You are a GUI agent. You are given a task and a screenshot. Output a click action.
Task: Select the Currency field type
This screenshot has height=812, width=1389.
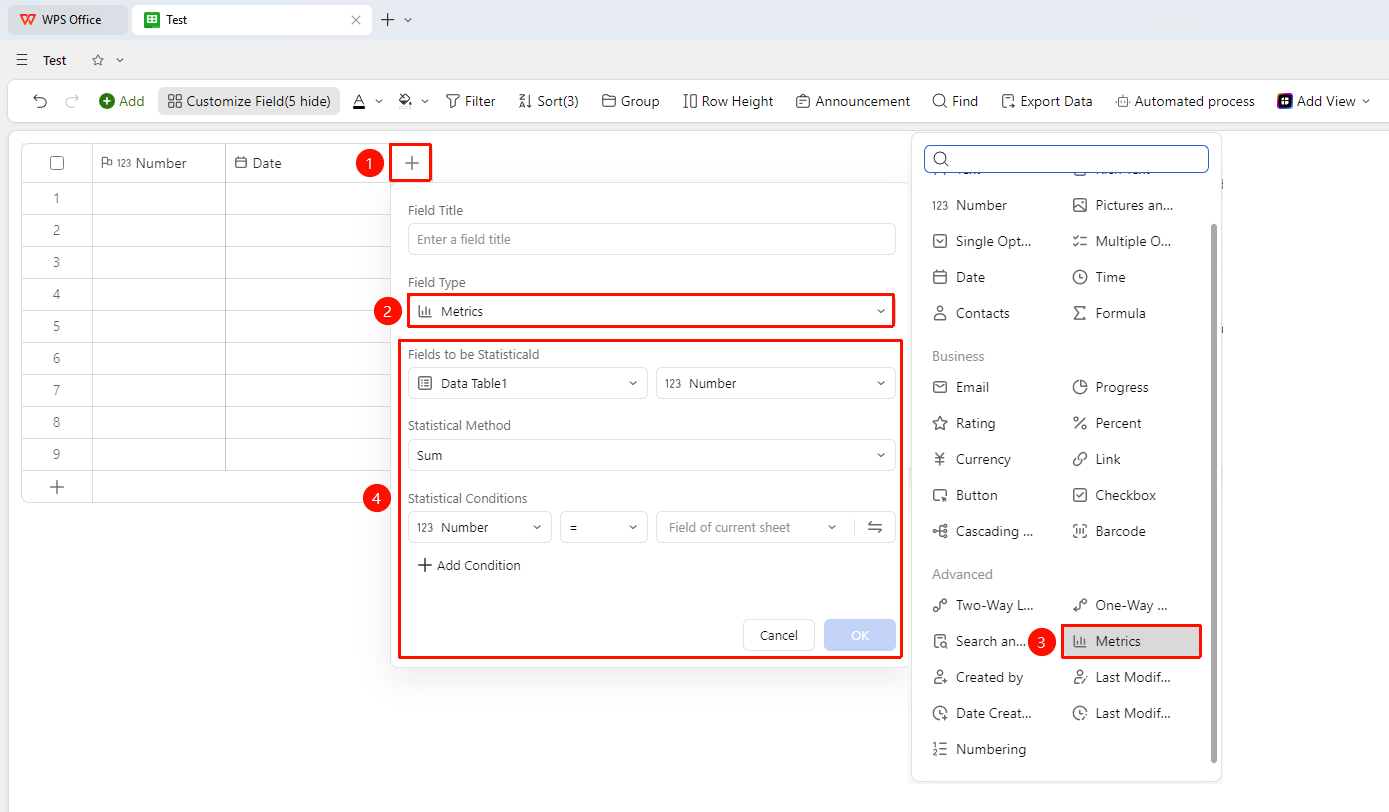972,459
